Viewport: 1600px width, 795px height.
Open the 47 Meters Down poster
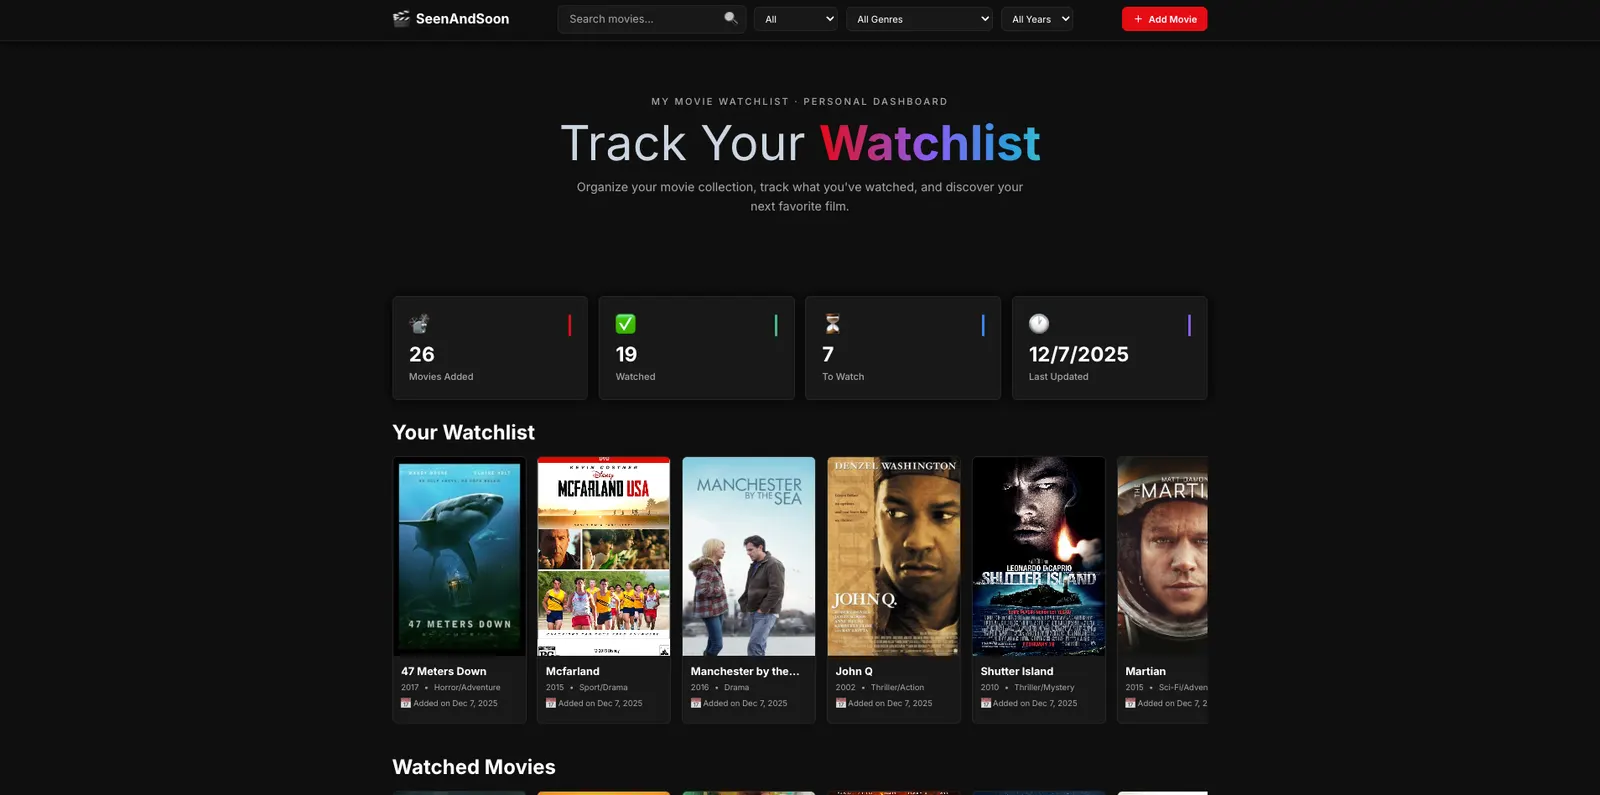[x=459, y=557]
